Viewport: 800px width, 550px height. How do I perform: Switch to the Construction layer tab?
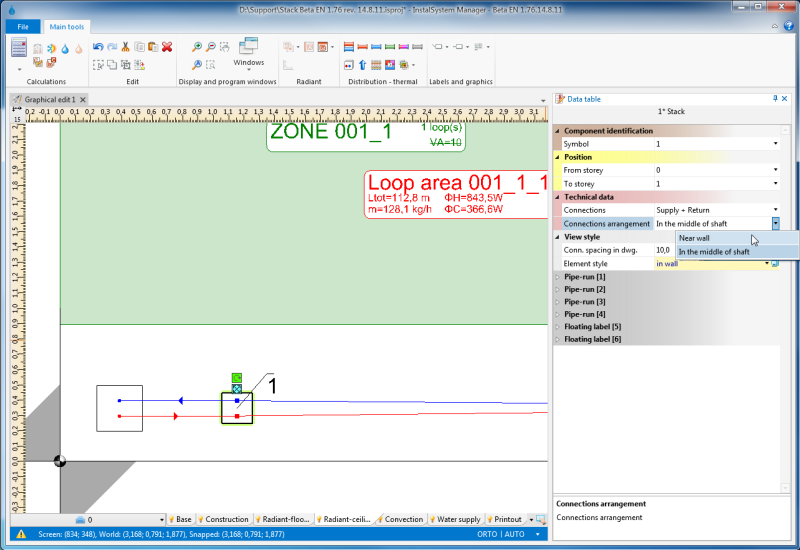coord(223,519)
